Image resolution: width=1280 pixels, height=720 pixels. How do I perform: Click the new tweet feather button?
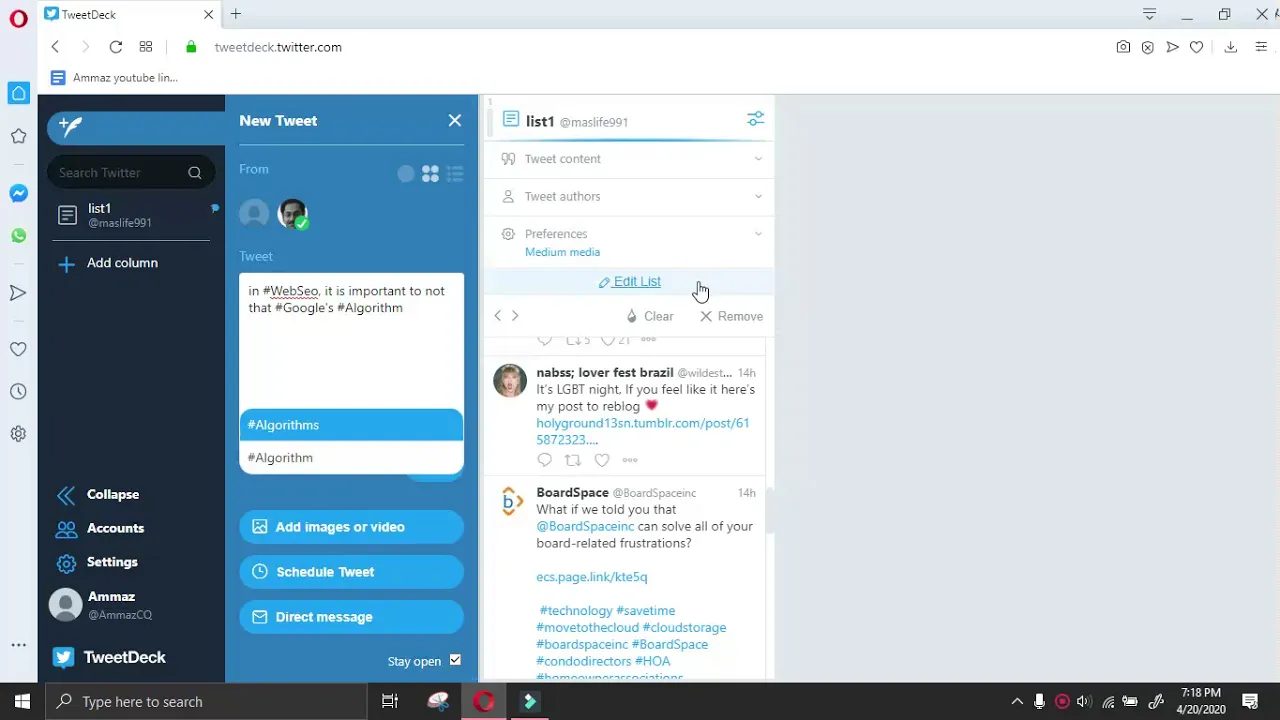(x=135, y=127)
